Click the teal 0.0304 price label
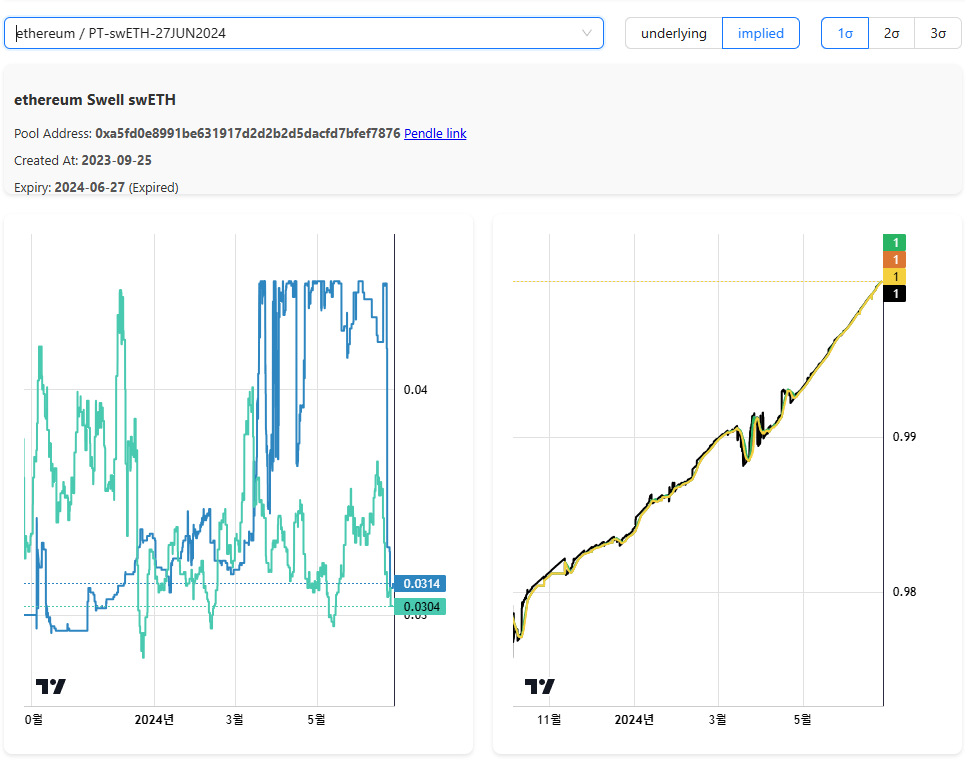 coord(420,607)
